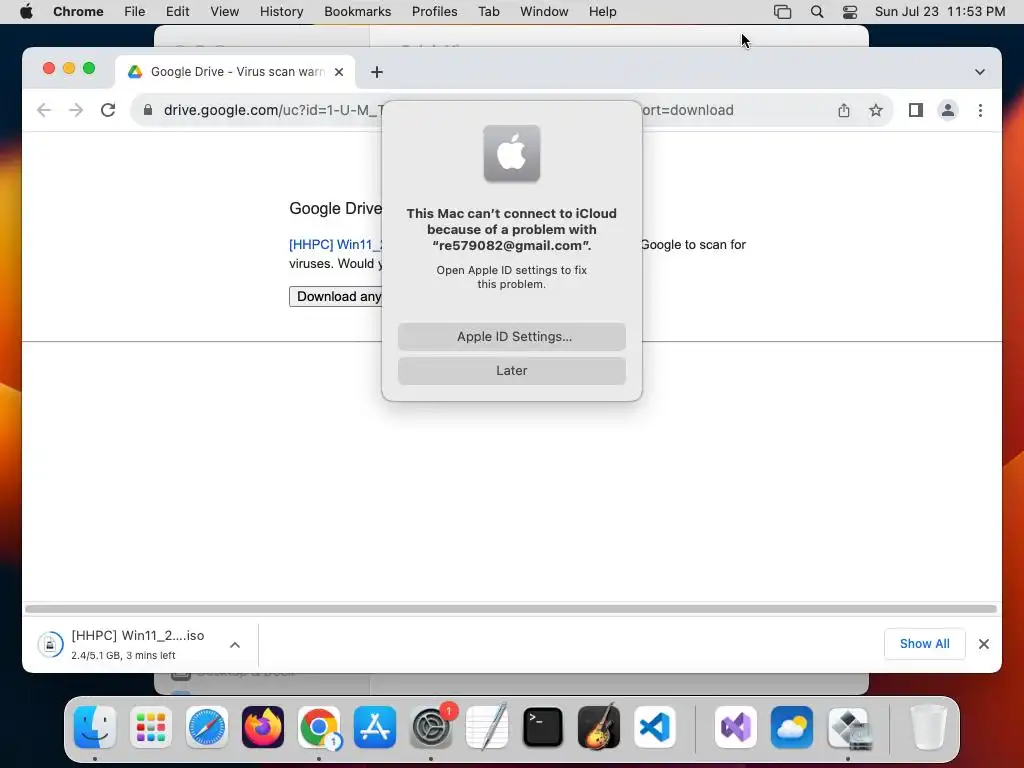The height and width of the screenshot is (768, 1024).
Task: Open System Settings from the dock
Action: point(431,727)
